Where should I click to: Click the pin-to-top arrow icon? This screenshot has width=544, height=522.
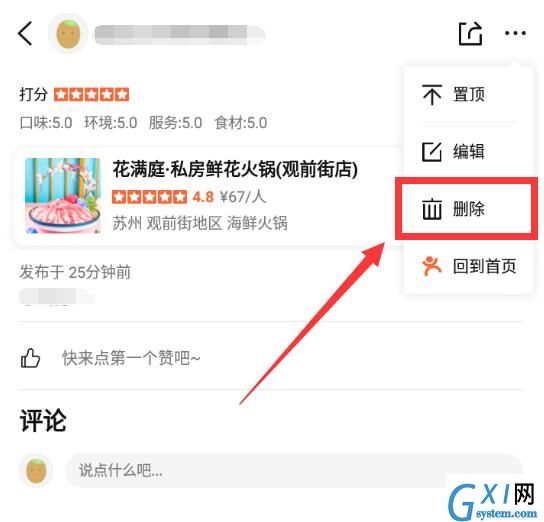pos(432,94)
